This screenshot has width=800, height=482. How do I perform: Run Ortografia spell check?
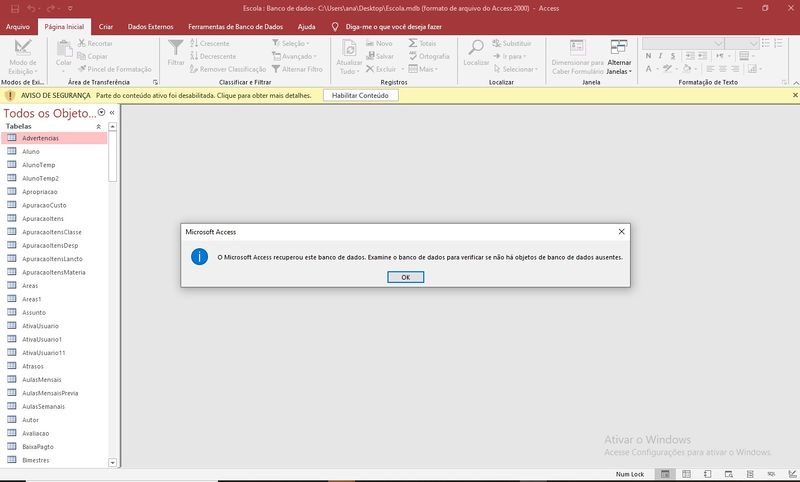click(429, 56)
